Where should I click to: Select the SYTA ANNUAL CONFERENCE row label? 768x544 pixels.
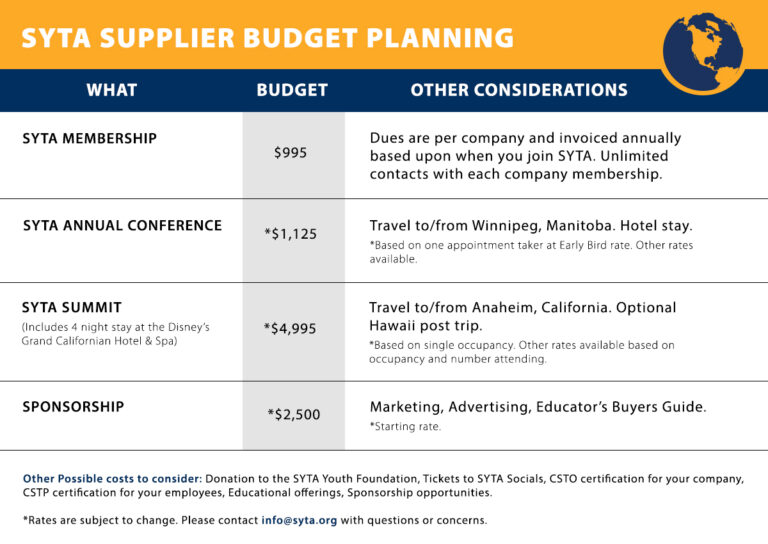122,225
